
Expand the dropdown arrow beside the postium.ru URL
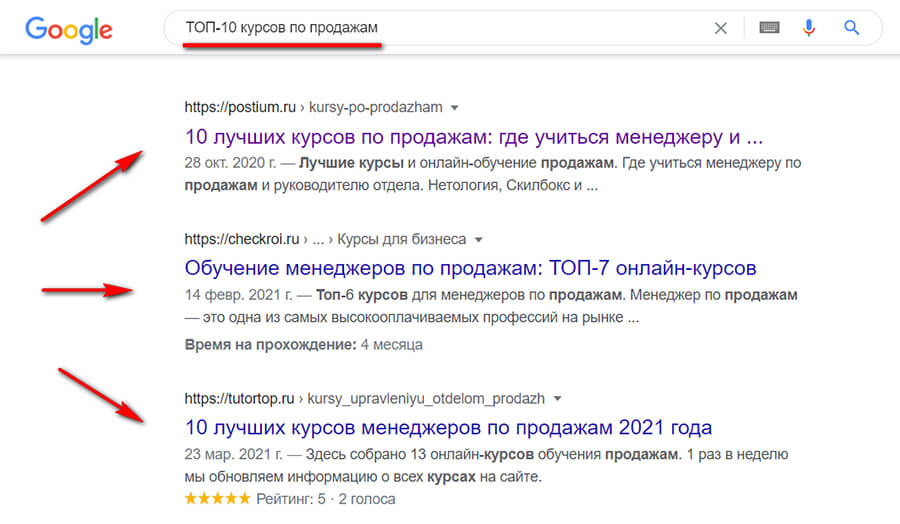pos(454,108)
